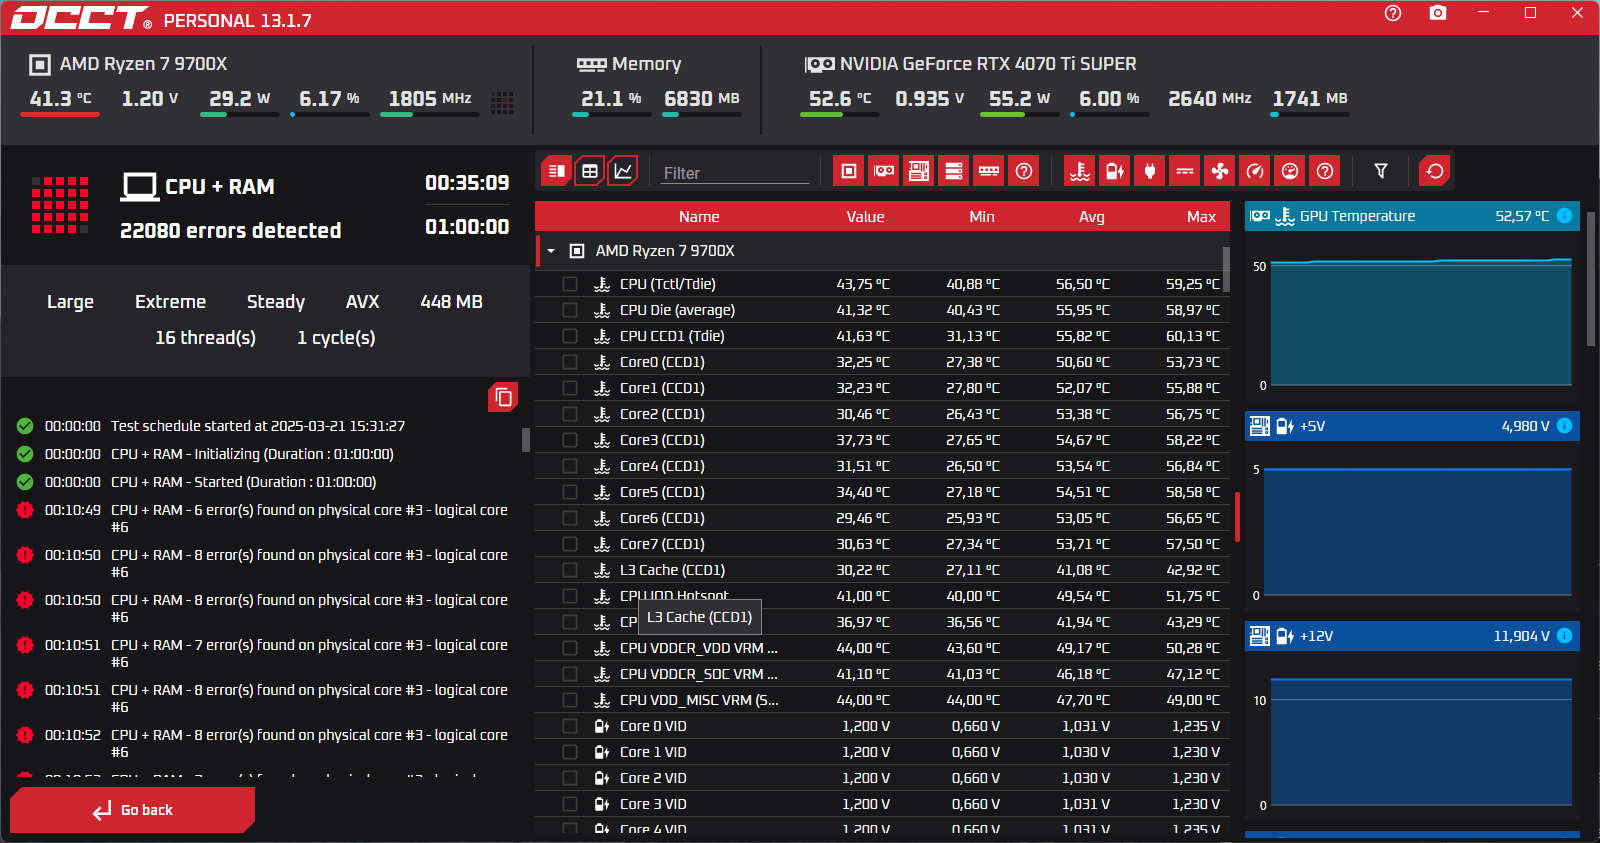1600x843 pixels.
Task: Collapse the AMD Ryzen 7 9700X sensor group
Action: click(x=551, y=251)
